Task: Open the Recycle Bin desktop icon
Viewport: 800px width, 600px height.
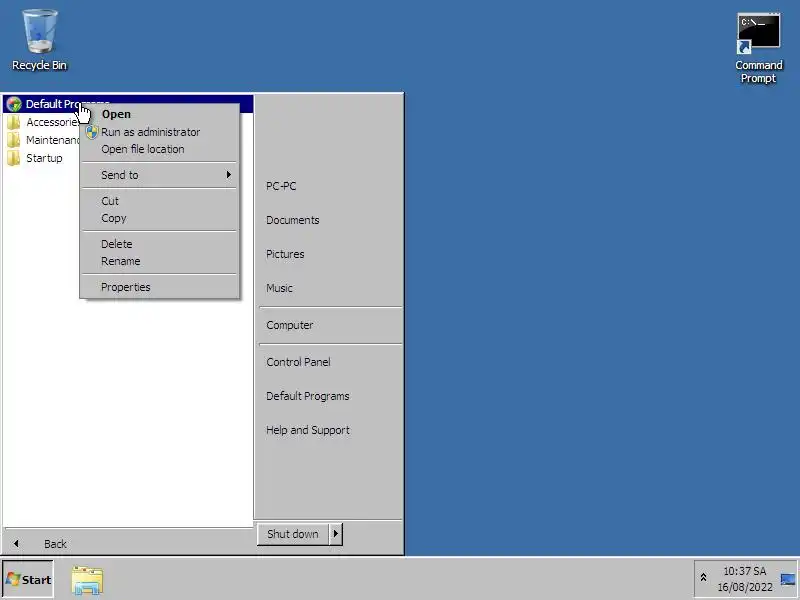Action: [x=39, y=39]
